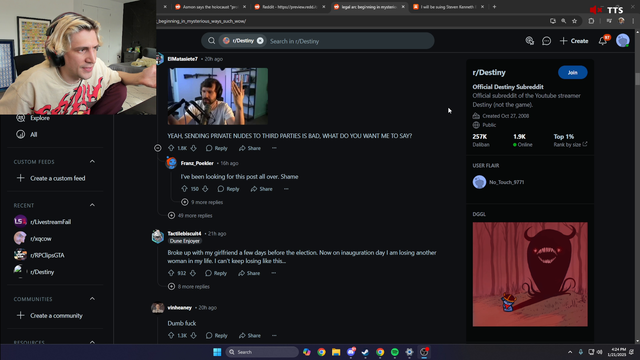Click the Create post button

pos(574,41)
